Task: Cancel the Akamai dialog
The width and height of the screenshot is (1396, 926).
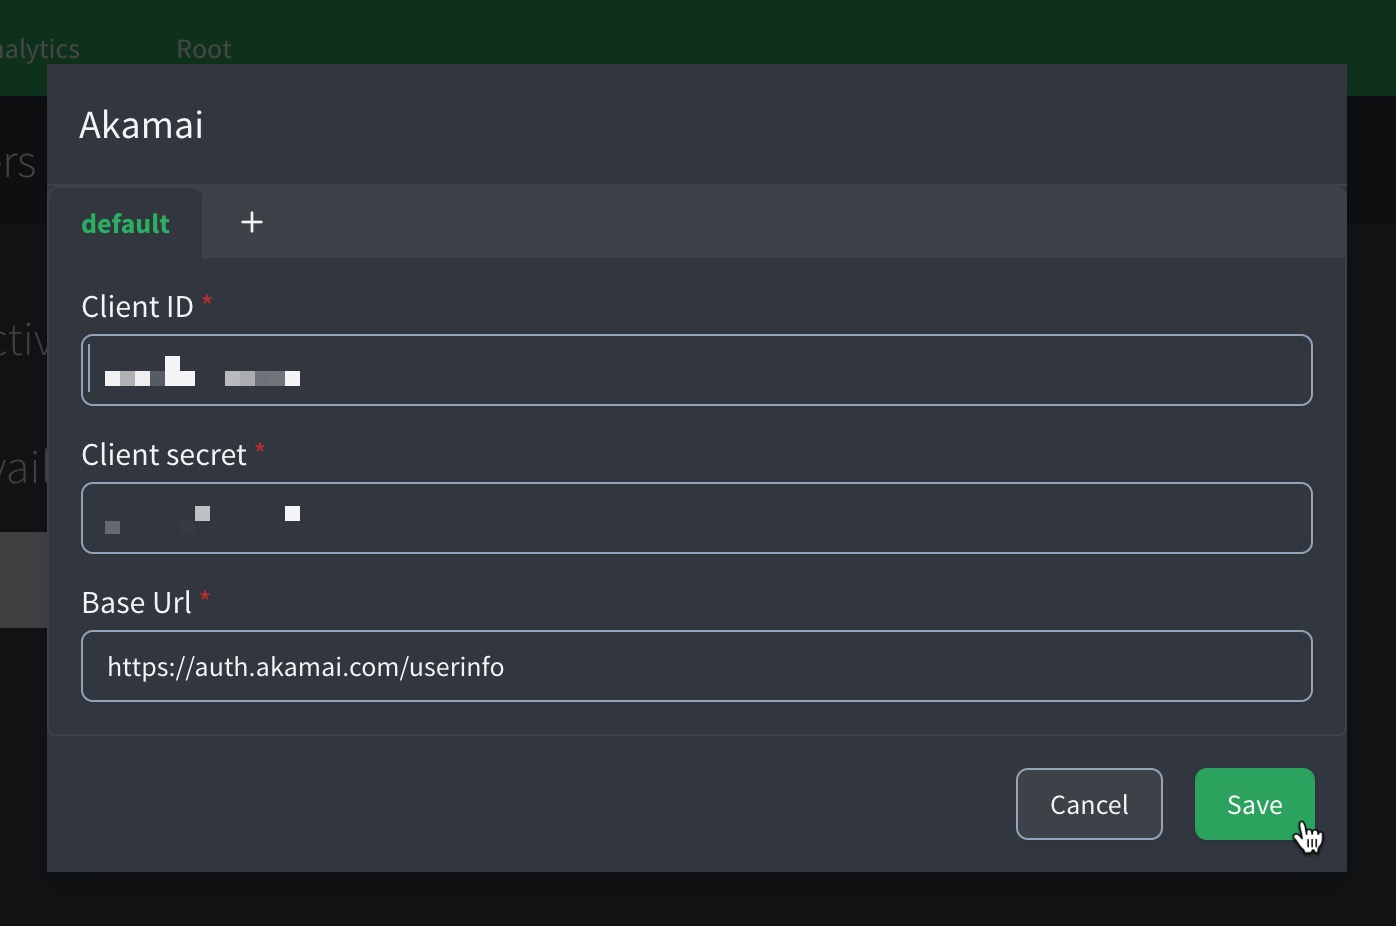Action: tap(1089, 804)
